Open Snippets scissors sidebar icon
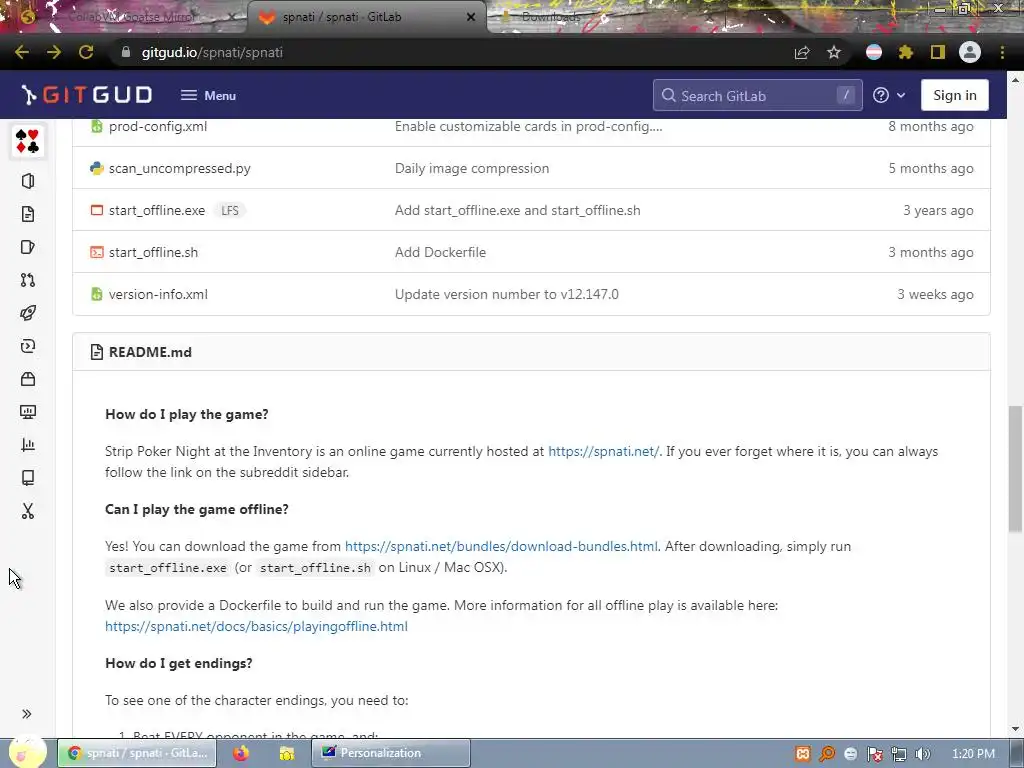 pyautogui.click(x=27, y=511)
